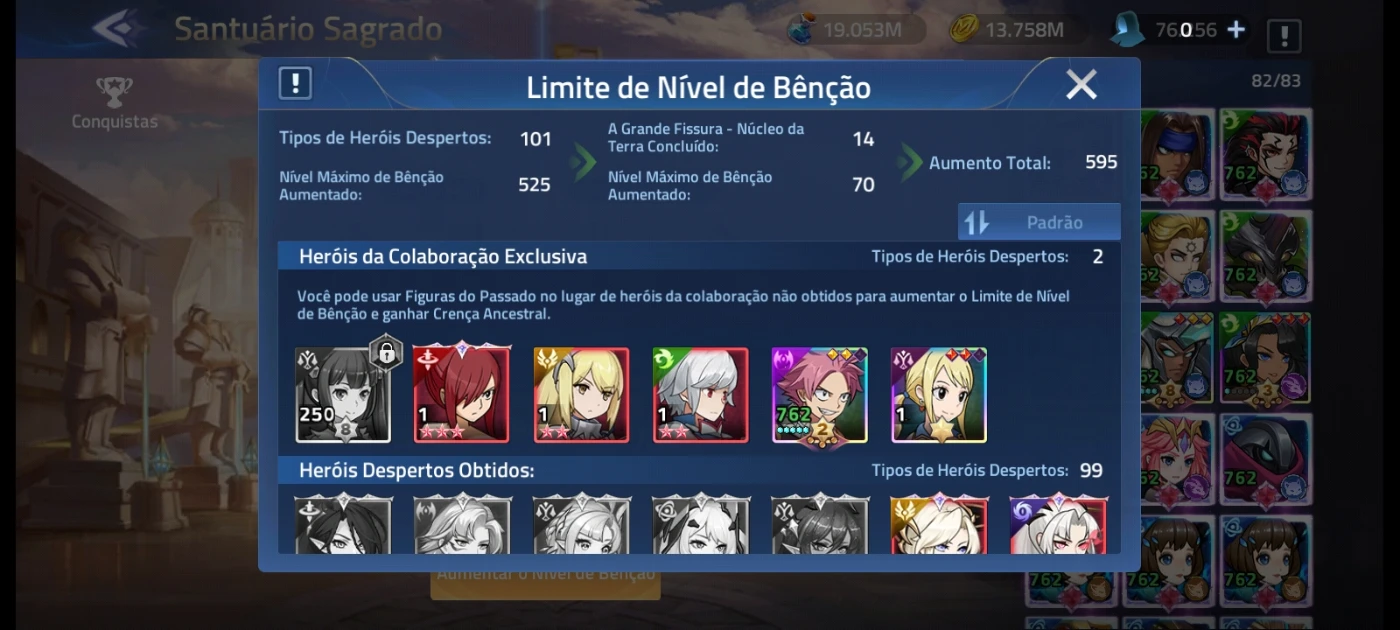Image resolution: width=1400 pixels, height=630 pixels.
Task: Select the locked level 250 hero portrait
Action: click(x=343, y=395)
